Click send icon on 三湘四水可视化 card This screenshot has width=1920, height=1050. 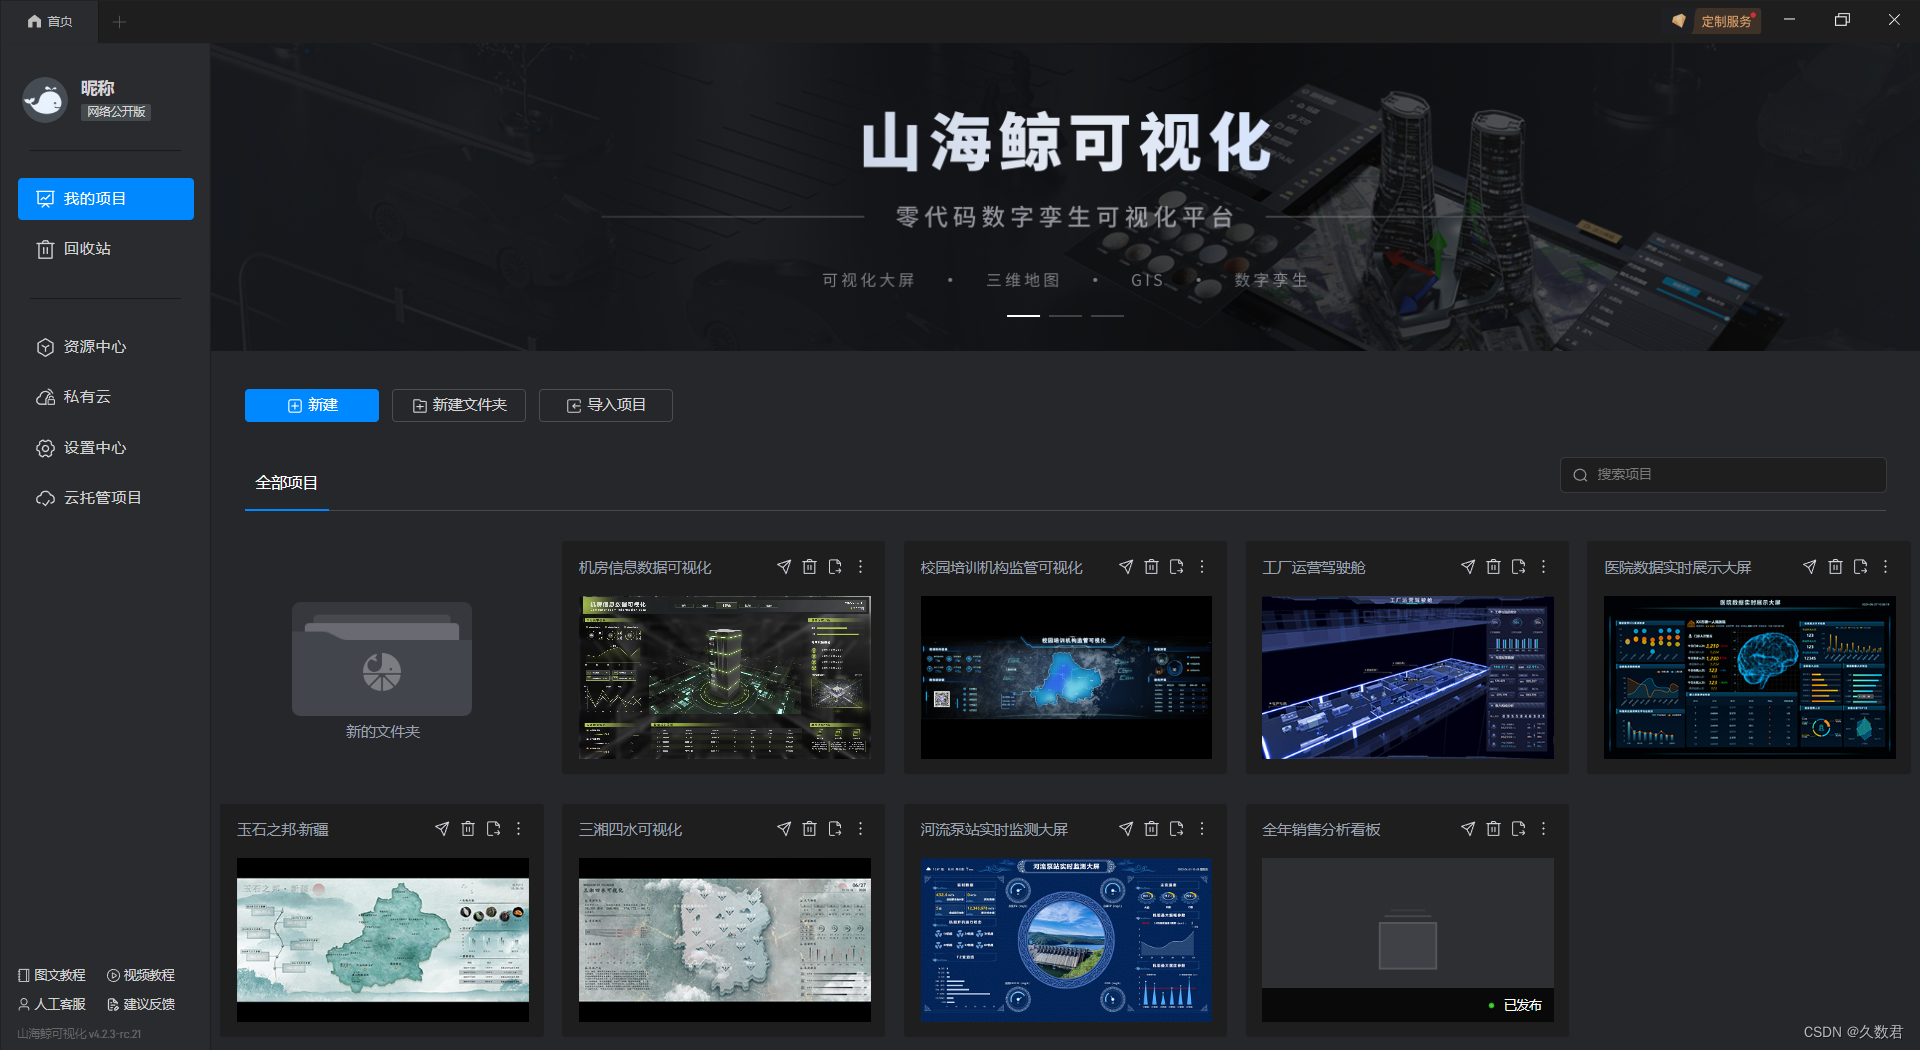(x=784, y=829)
